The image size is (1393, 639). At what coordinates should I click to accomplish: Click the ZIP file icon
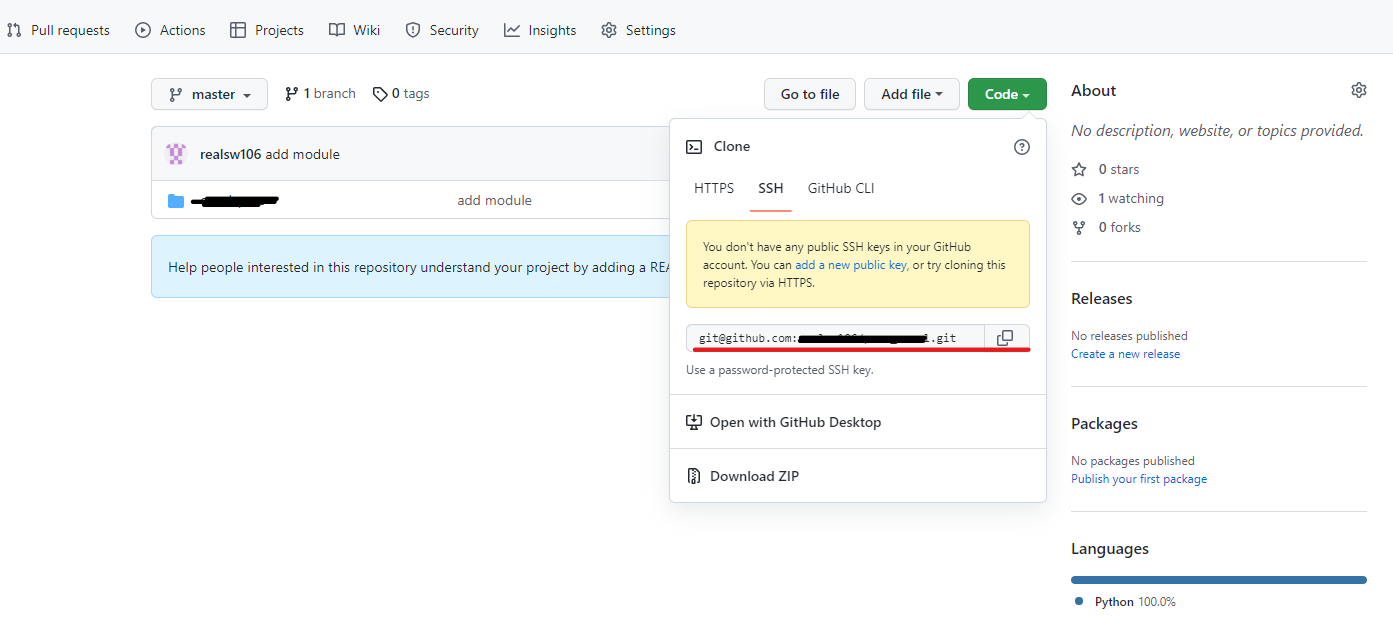click(x=694, y=476)
